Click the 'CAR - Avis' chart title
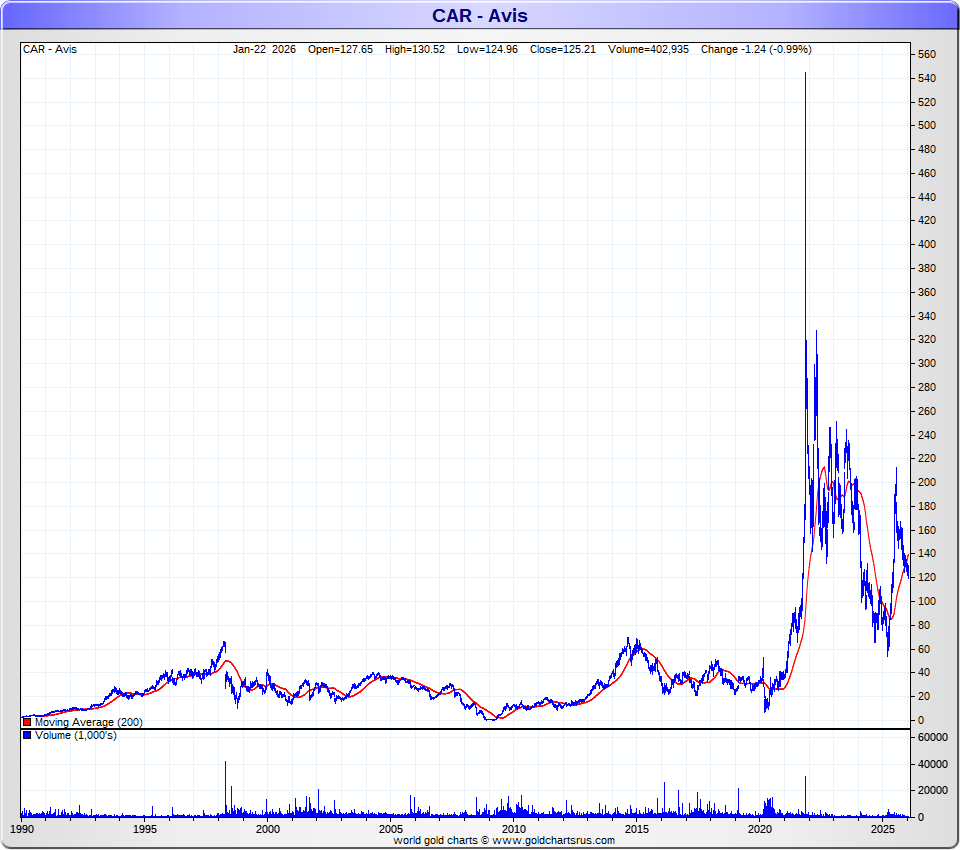The width and height of the screenshot is (960, 850). [x=479, y=15]
